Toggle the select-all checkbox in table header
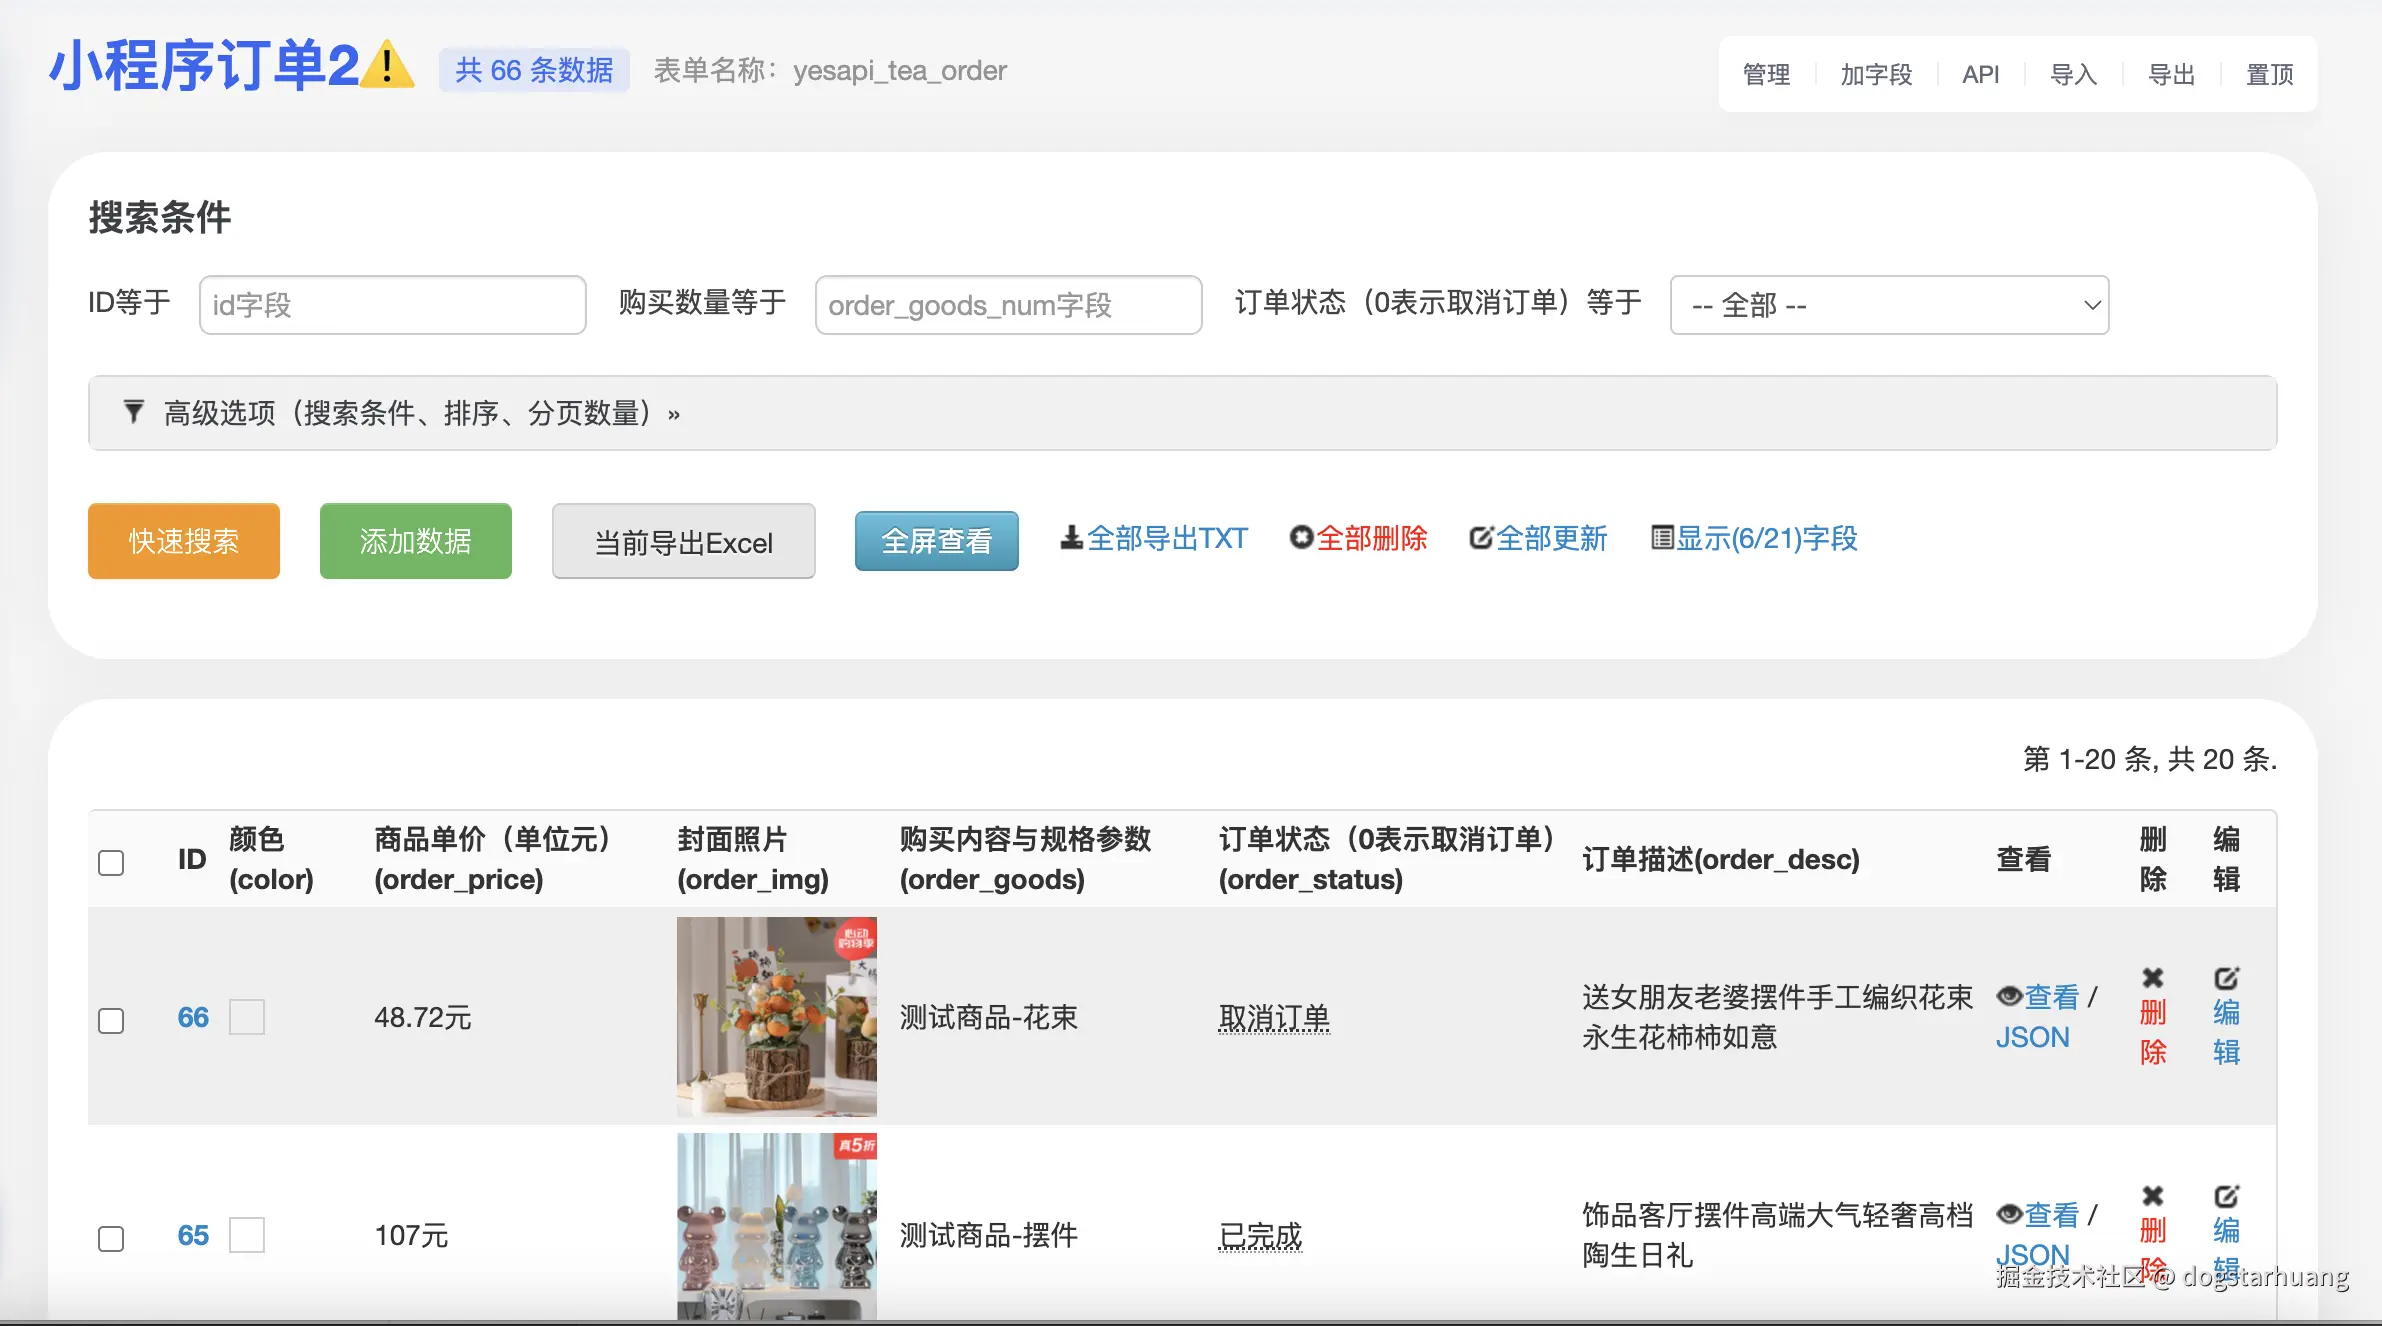 click(111, 862)
